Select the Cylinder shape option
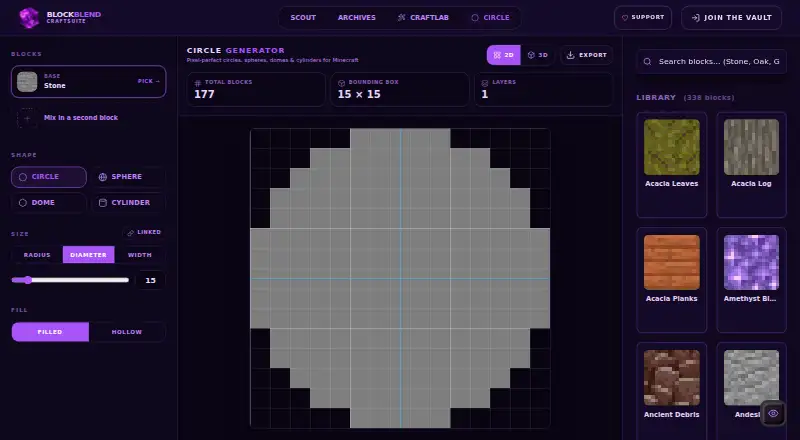 (x=128, y=203)
